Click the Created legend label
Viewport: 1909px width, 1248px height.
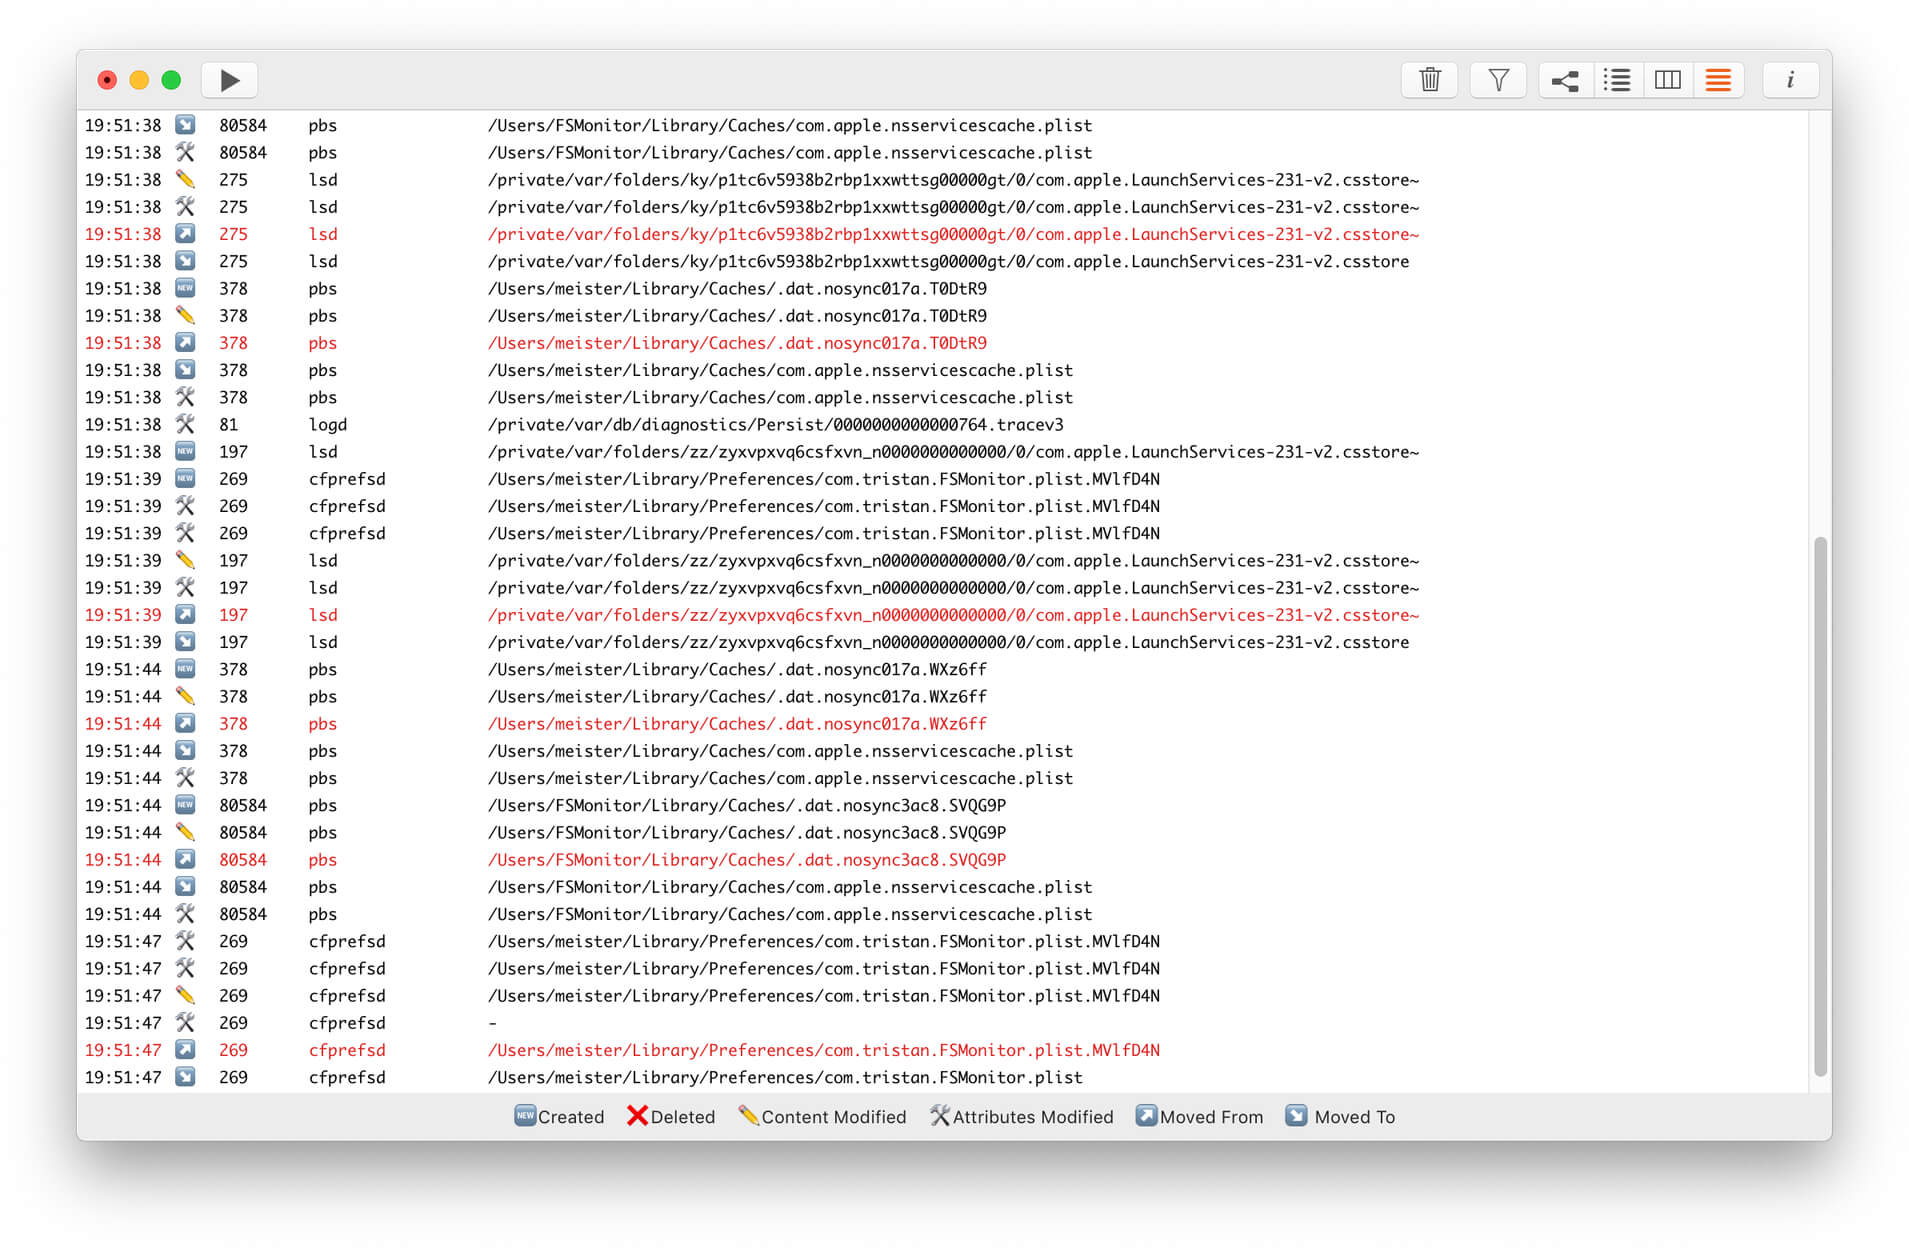pos(570,1117)
